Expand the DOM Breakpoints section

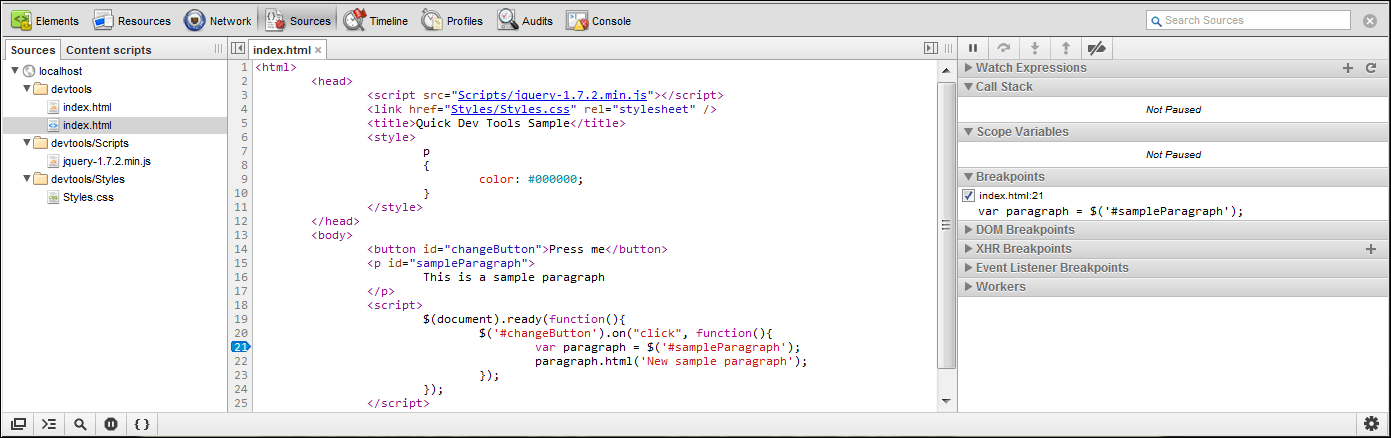968,230
